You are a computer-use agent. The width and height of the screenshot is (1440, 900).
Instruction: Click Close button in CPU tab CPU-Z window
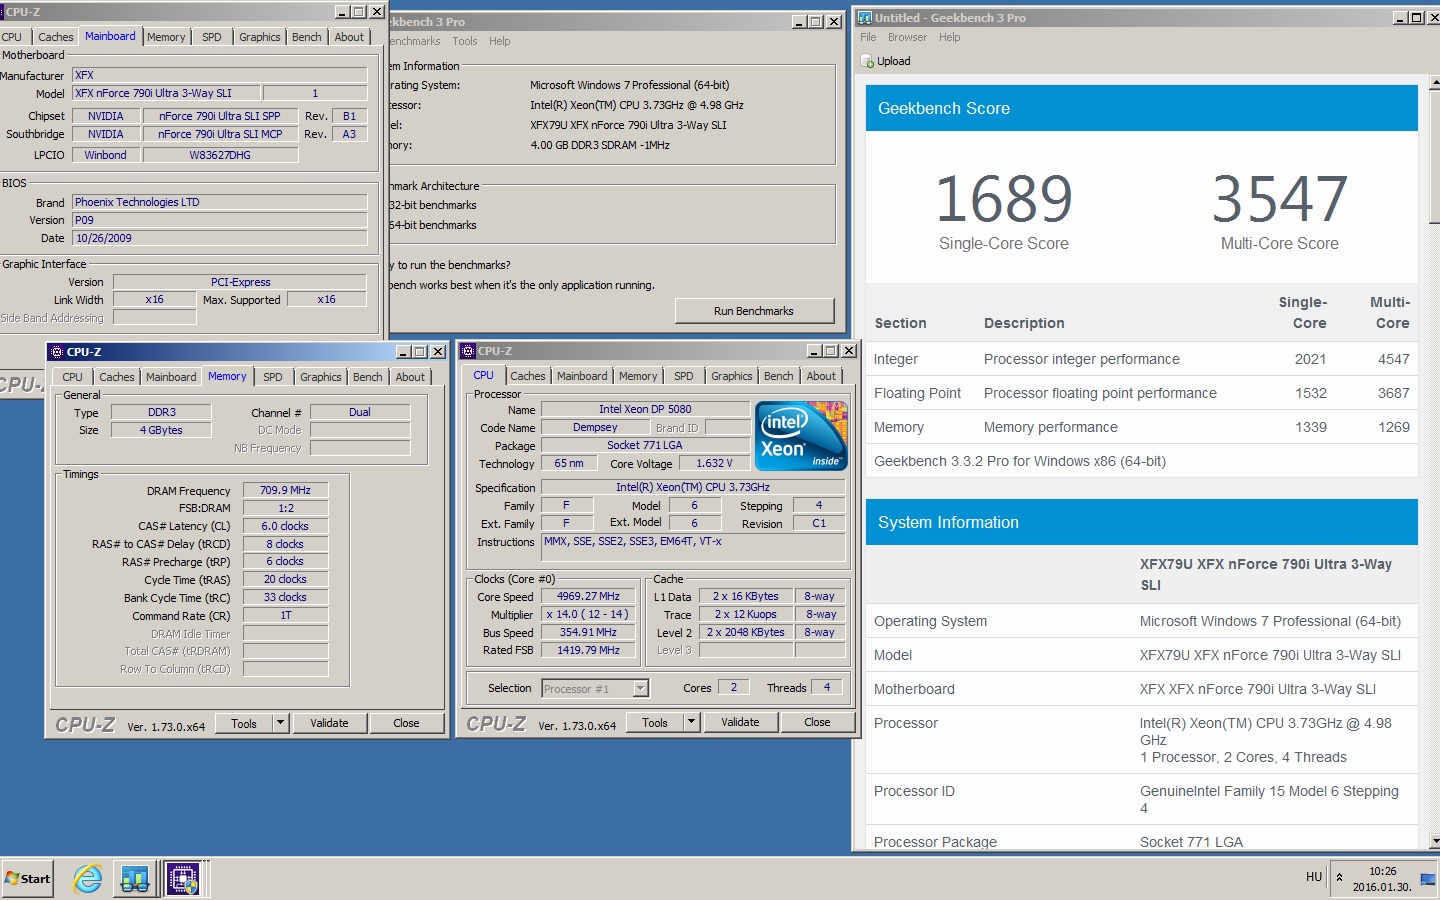[x=817, y=722]
